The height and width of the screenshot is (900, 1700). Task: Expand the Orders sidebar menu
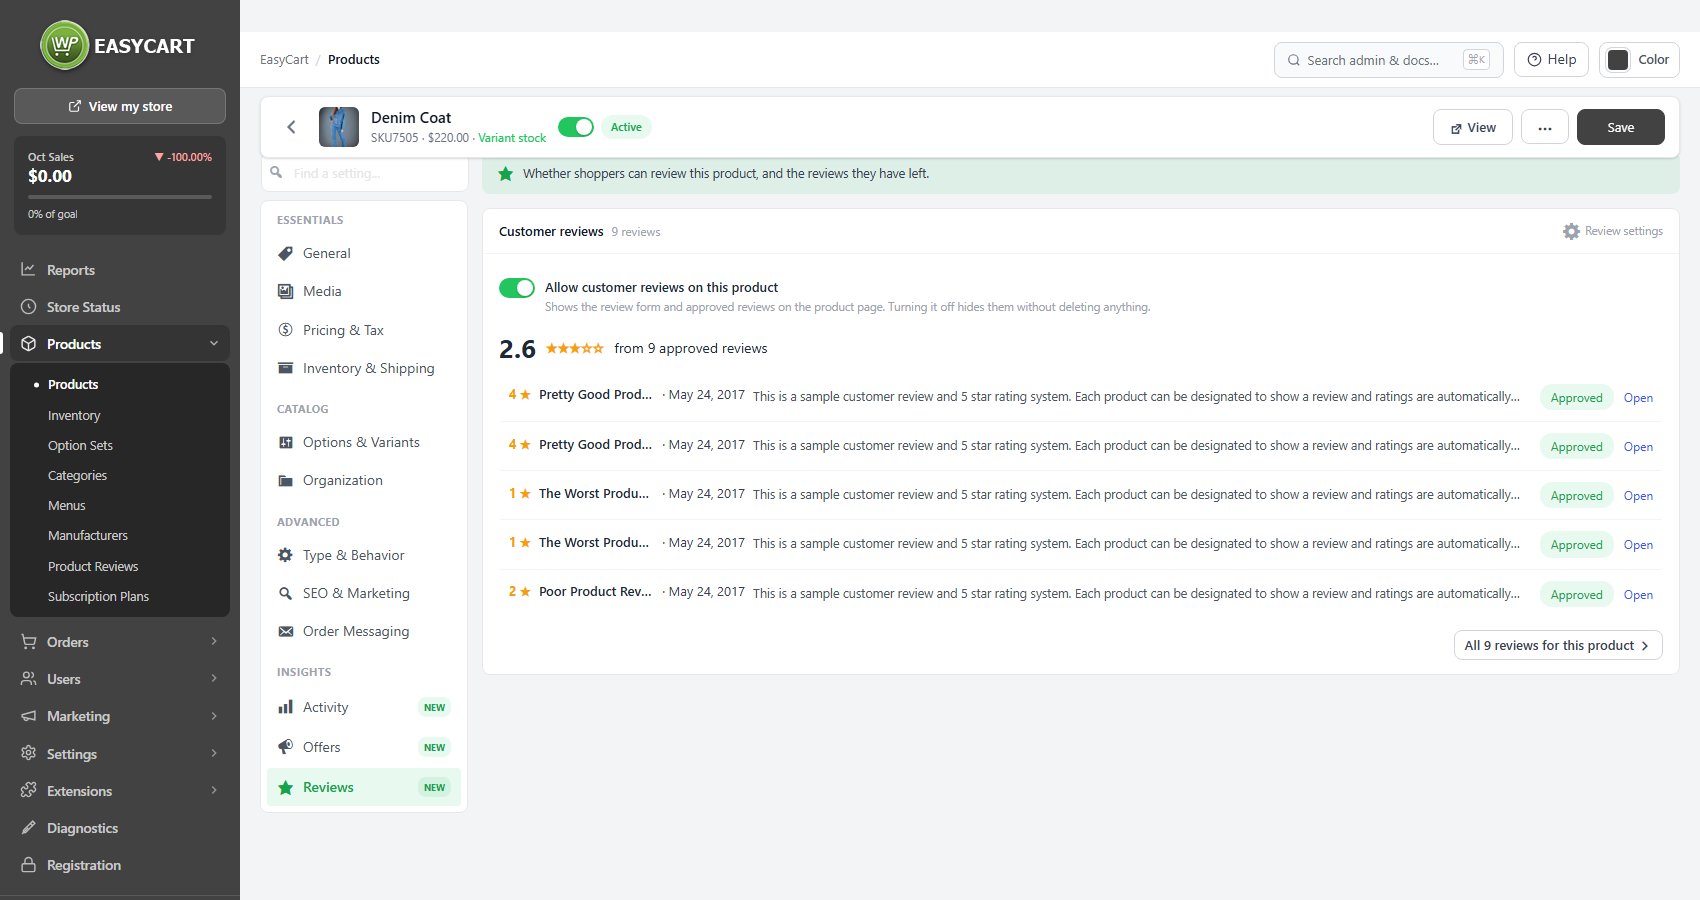click(x=213, y=642)
